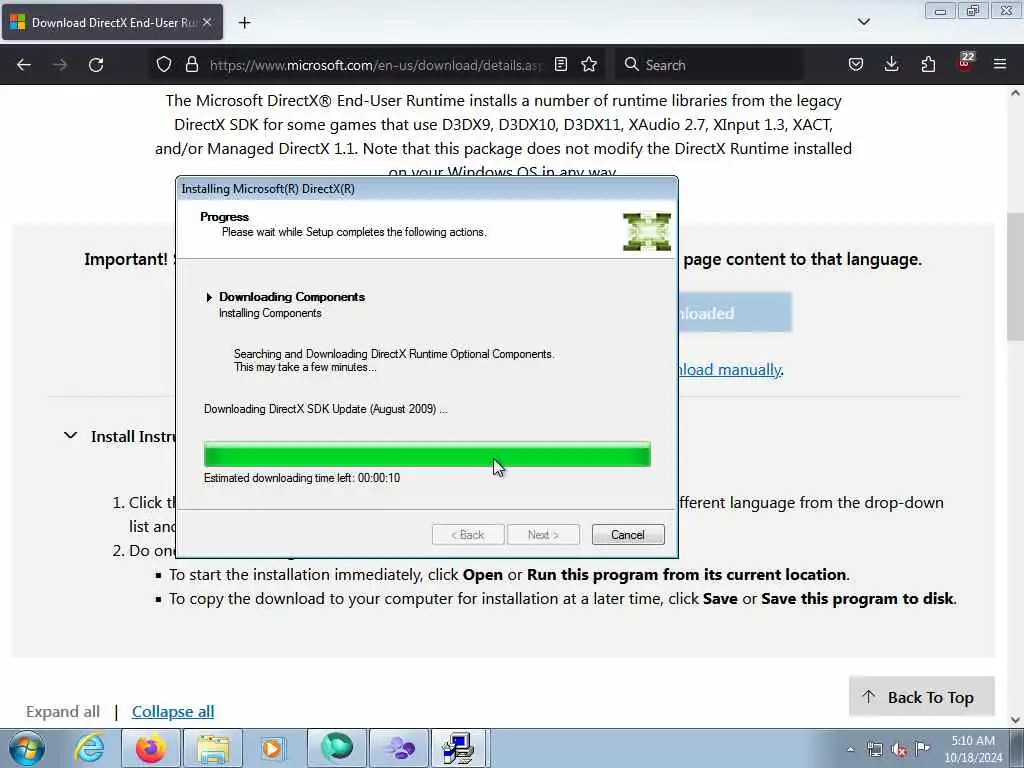Click the greyed-out Back button
Viewport: 1024px width, 768px height.
(x=468, y=535)
